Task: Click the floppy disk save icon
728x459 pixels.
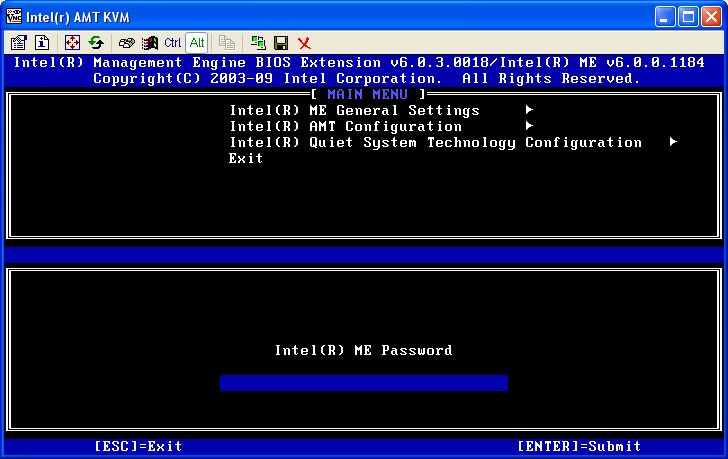Action: [281, 42]
